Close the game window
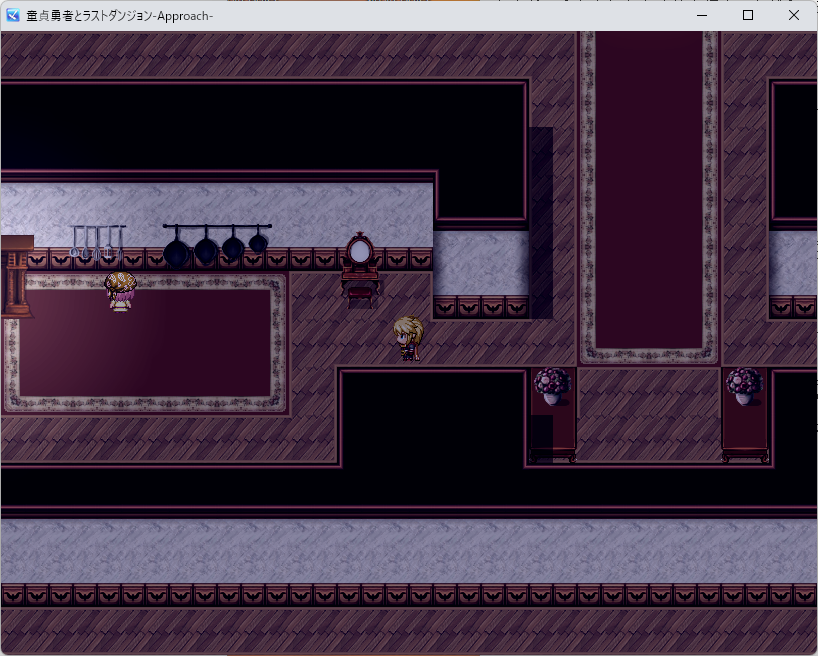Screen dimensions: 818x656 [794, 16]
